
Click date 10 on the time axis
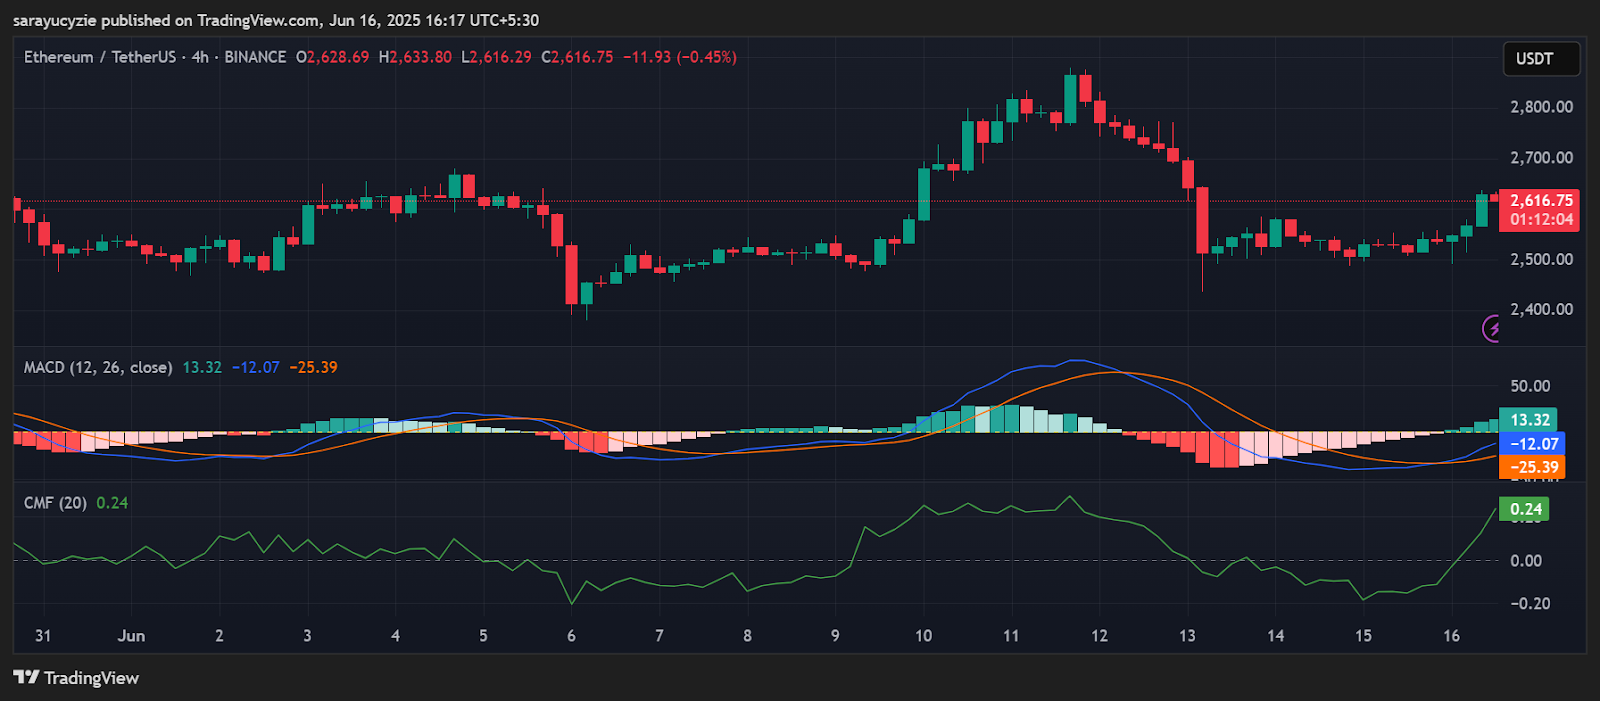[923, 636]
